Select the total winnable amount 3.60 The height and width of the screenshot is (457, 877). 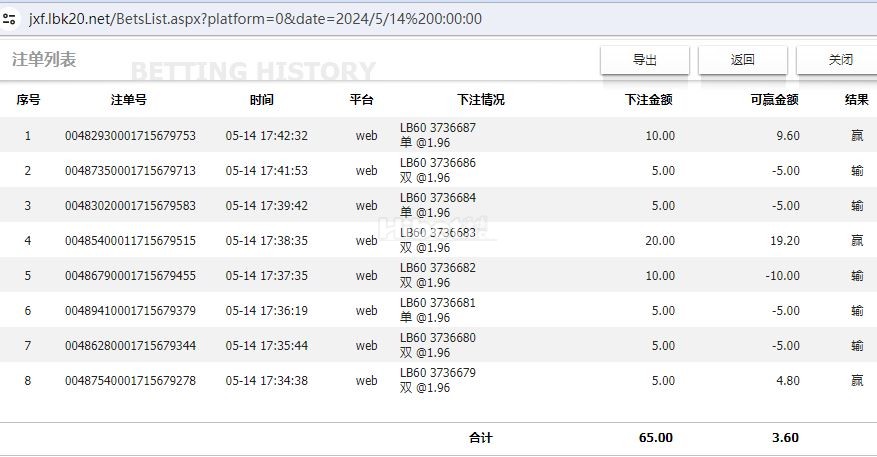pyautogui.click(x=785, y=438)
